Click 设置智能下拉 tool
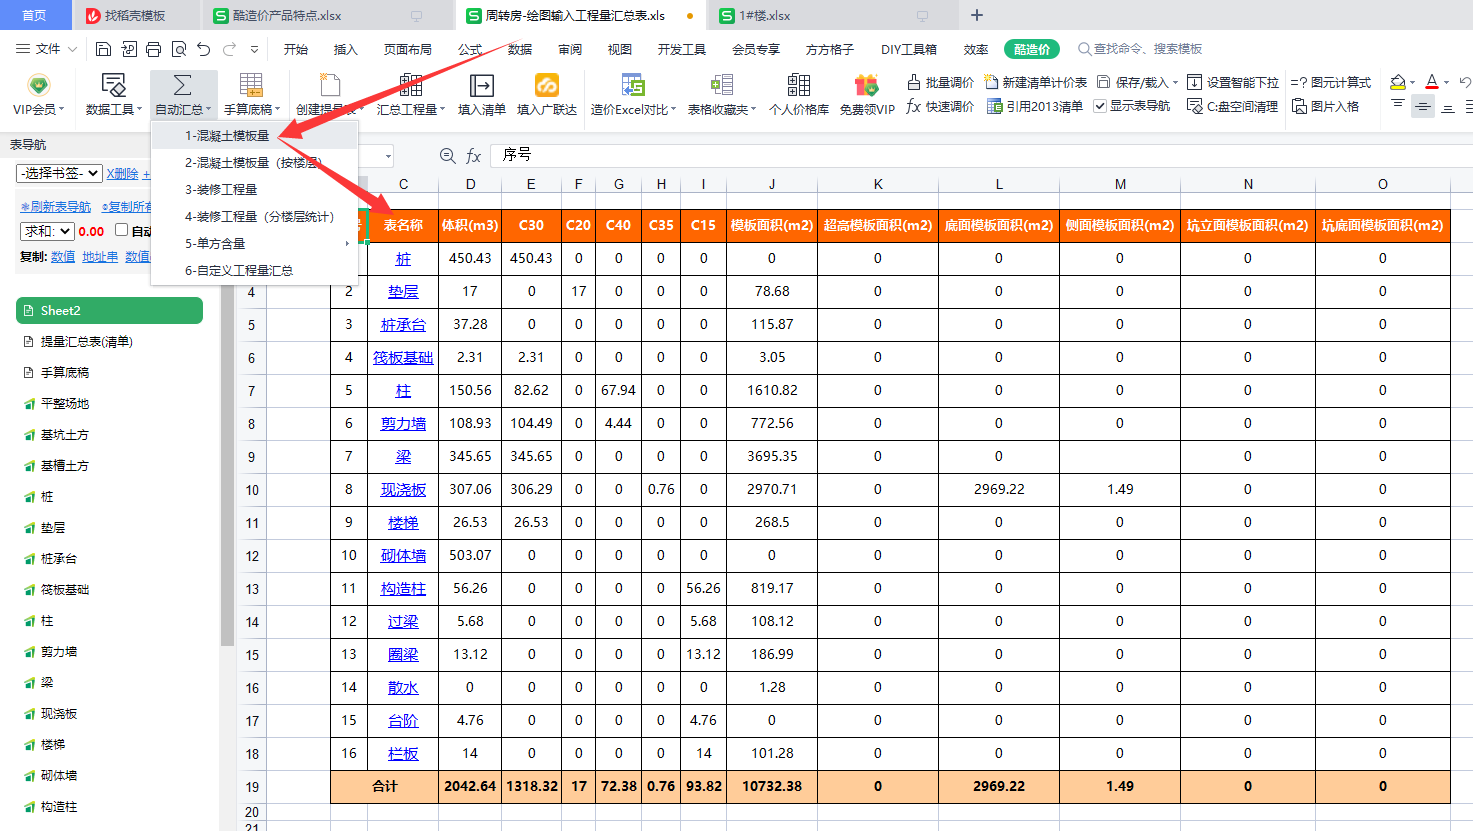 [x=1233, y=82]
